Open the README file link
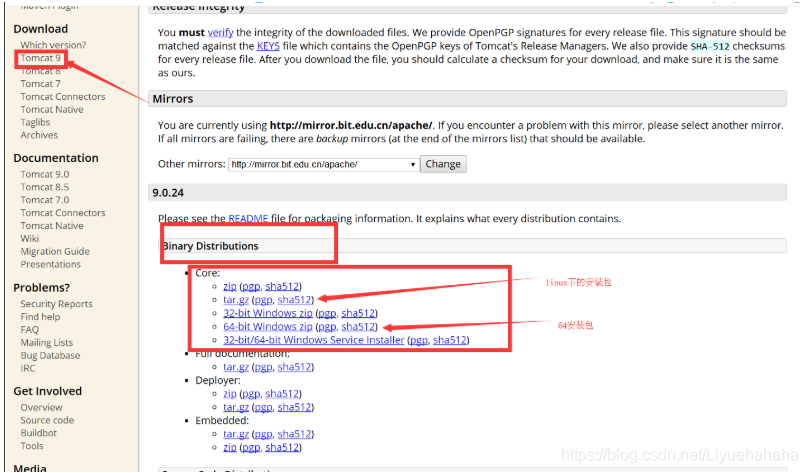 click(248, 218)
